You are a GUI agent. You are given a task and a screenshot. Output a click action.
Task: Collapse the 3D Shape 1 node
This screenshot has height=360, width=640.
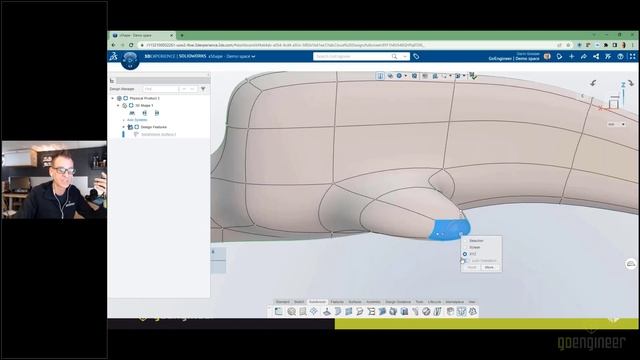coord(118,105)
